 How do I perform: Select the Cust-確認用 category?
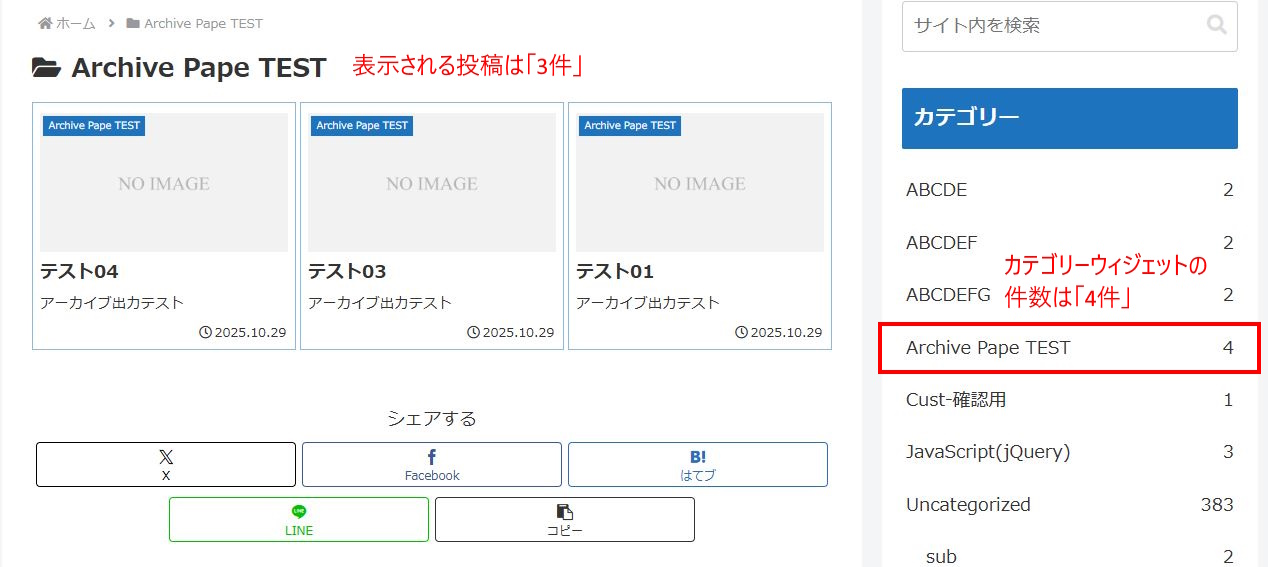[x=956, y=400]
